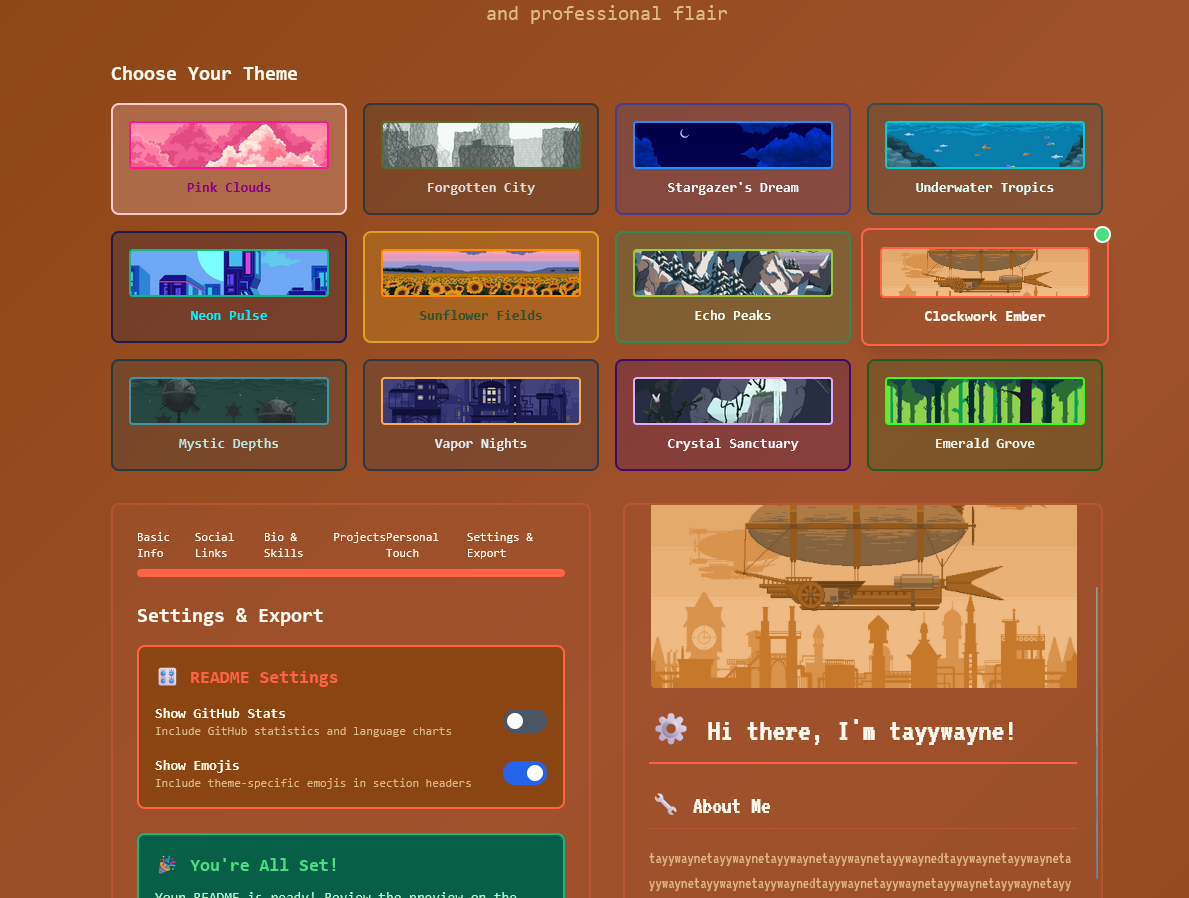Select the Sunflower Fields theme

click(x=481, y=287)
